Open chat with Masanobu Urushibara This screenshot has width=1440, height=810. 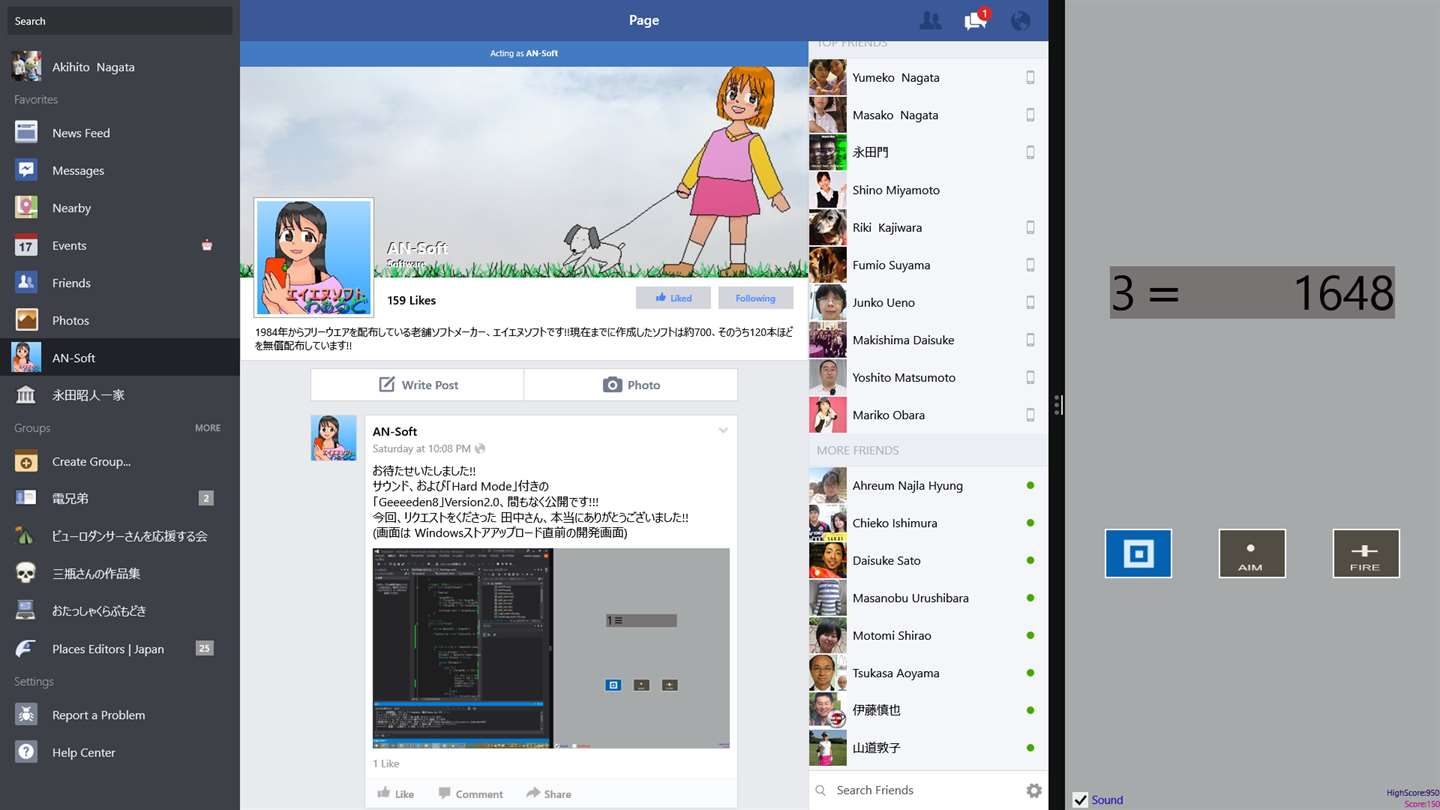pos(928,598)
